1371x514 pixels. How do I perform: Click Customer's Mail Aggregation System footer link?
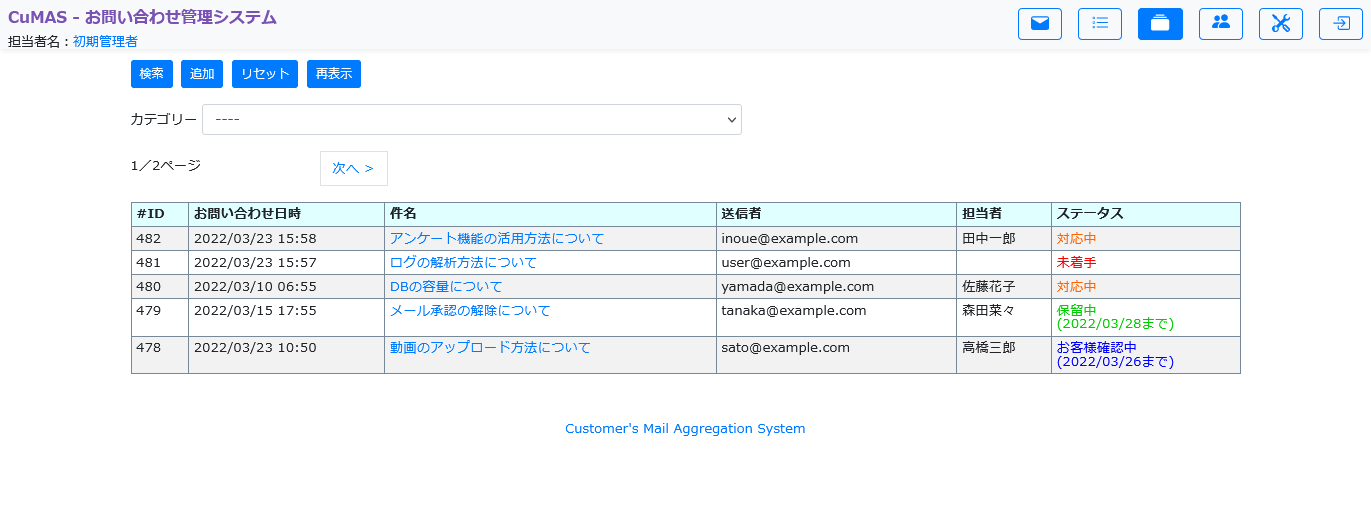coord(685,429)
